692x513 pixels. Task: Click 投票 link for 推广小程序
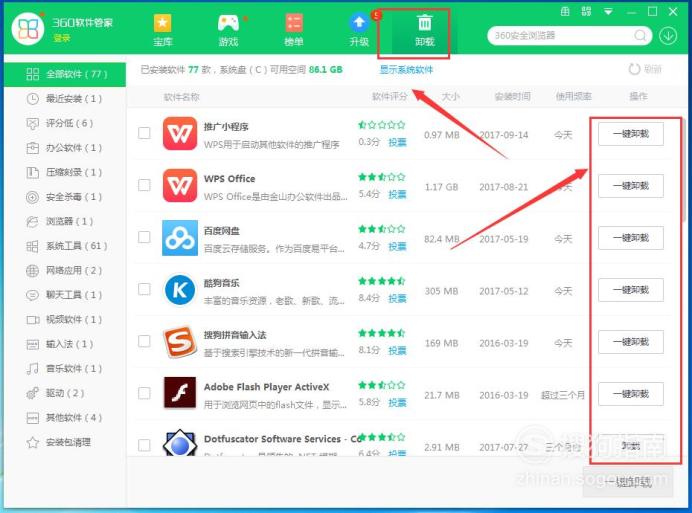397,142
